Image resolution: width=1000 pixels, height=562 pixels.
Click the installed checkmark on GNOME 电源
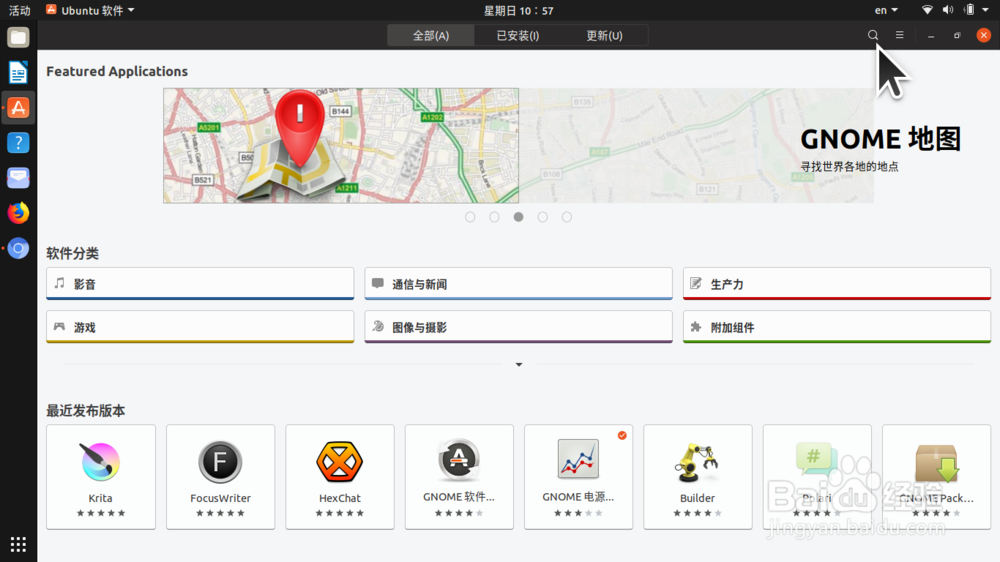622,435
